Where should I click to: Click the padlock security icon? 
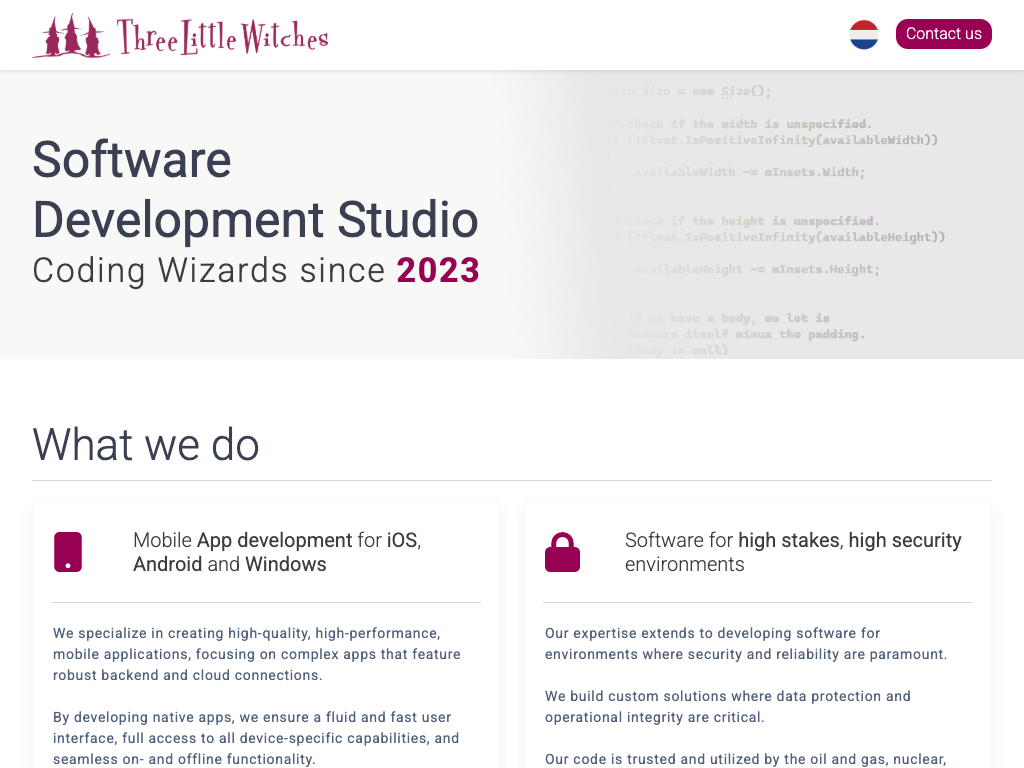click(562, 552)
